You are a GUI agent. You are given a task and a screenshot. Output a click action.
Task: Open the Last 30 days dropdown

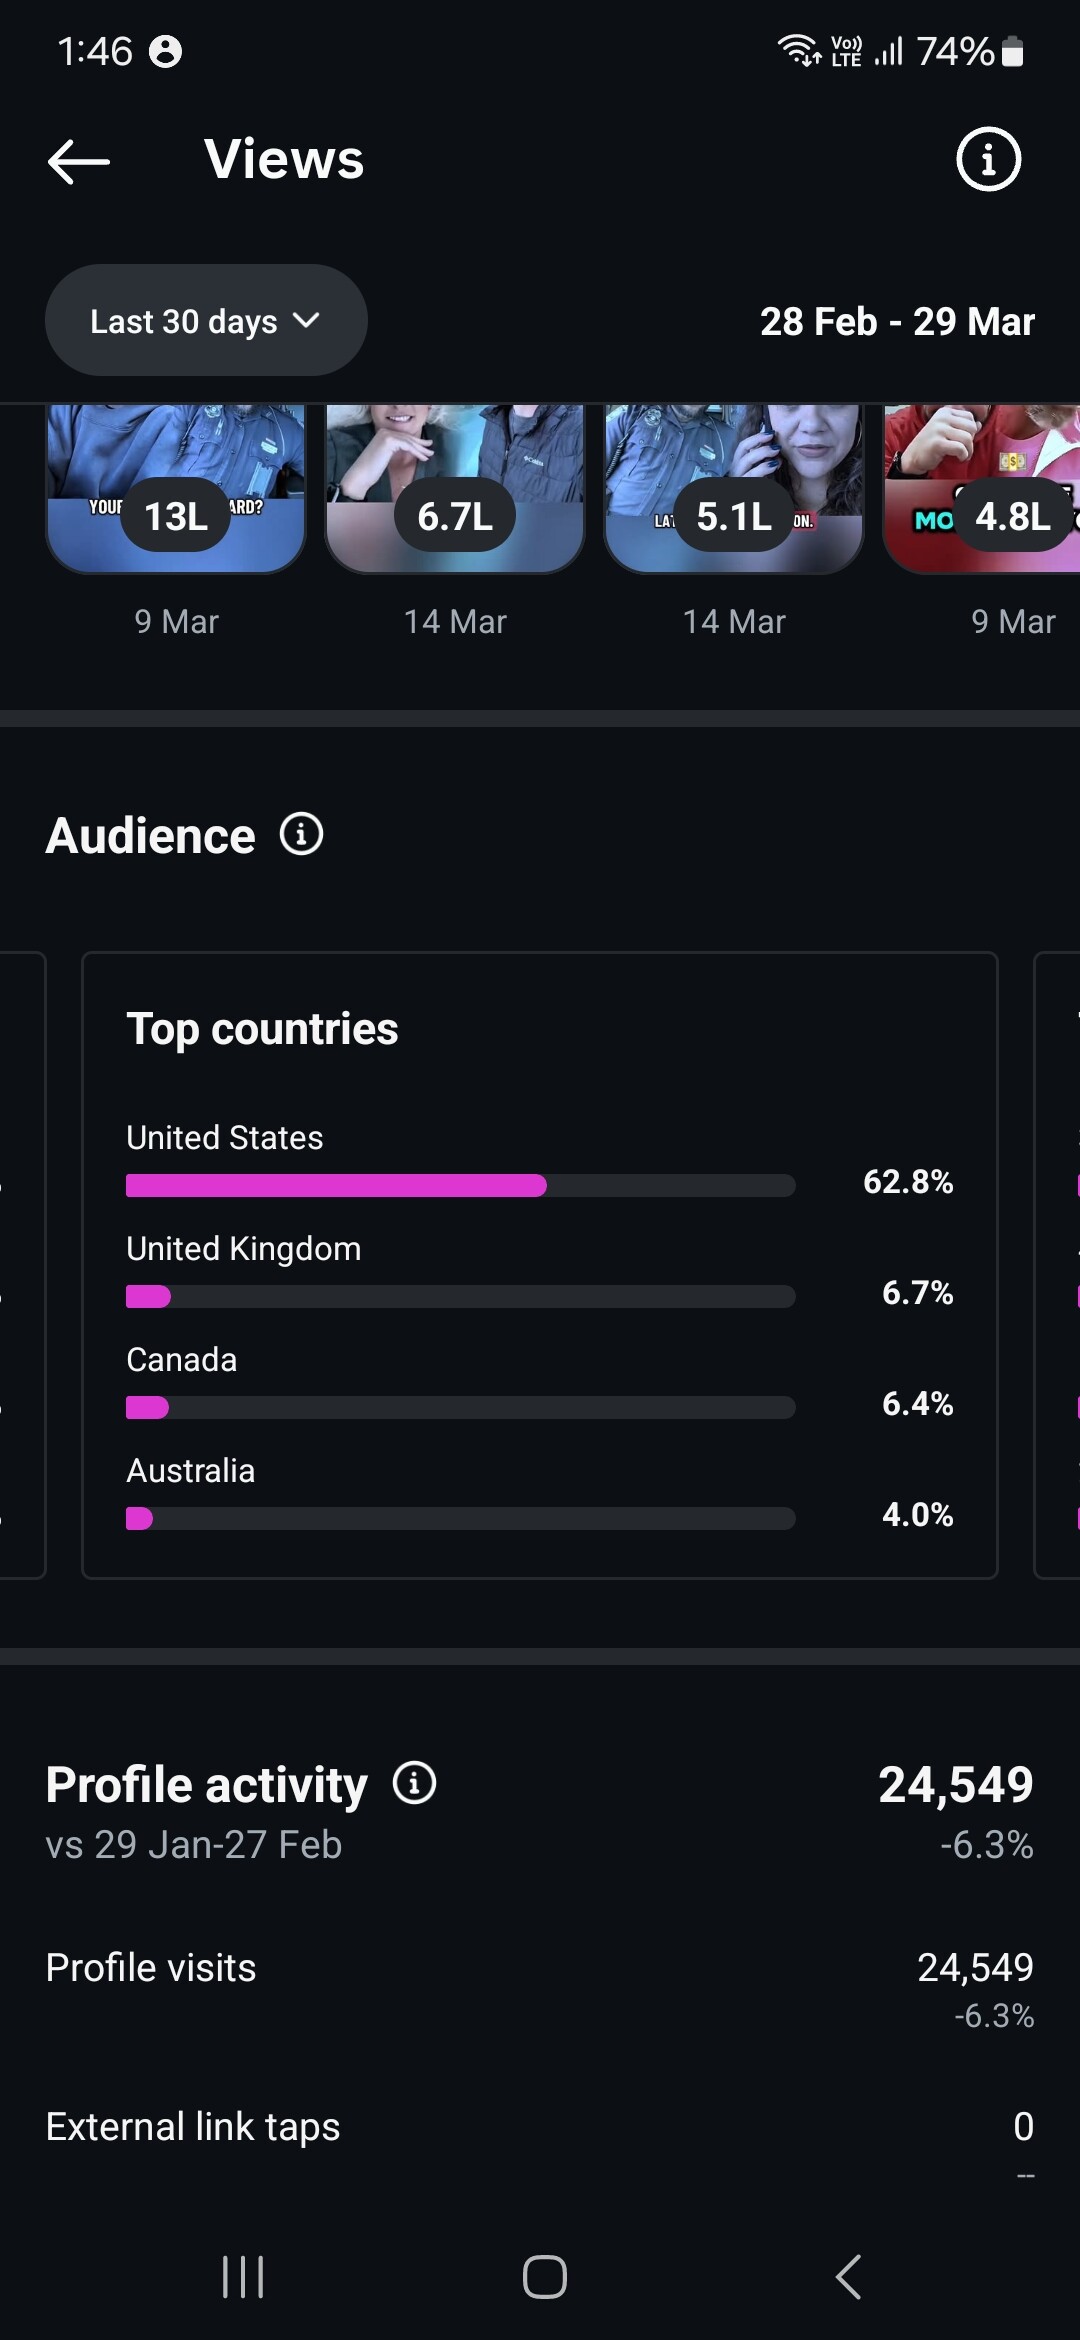click(x=206, y=321)
